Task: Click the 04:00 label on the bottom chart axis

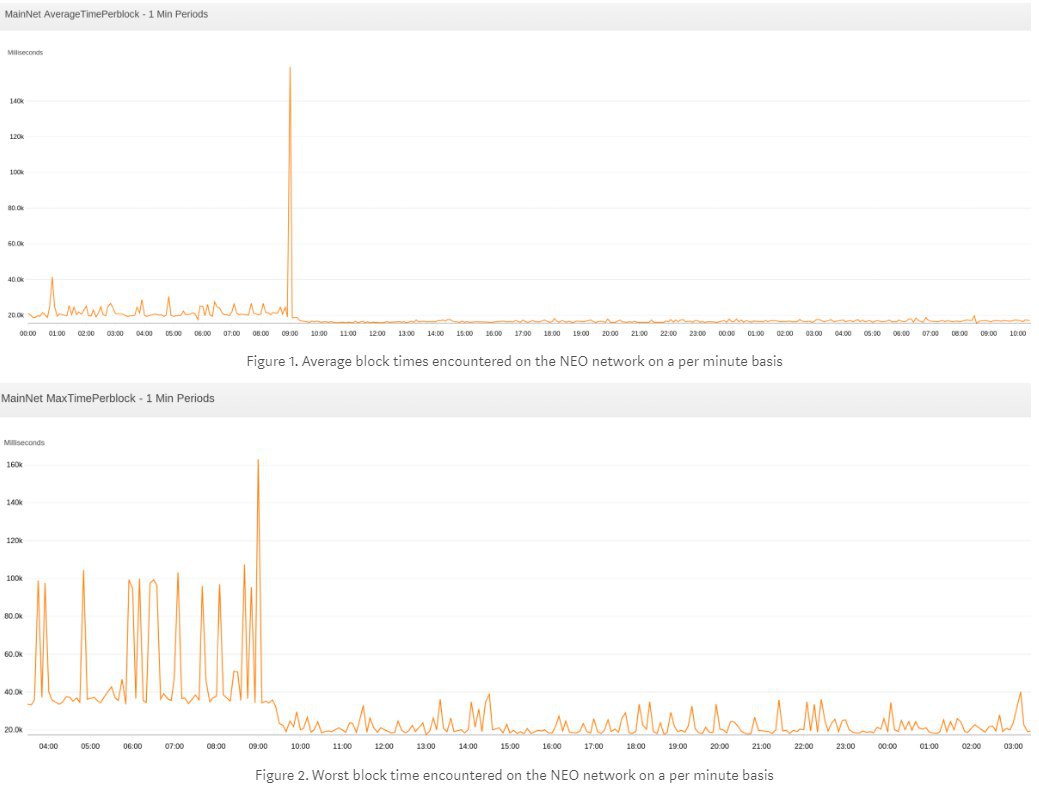Action: 48,746
